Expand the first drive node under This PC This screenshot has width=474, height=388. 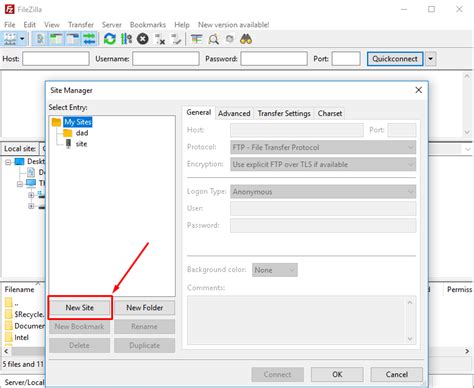(x=31, y=195)
